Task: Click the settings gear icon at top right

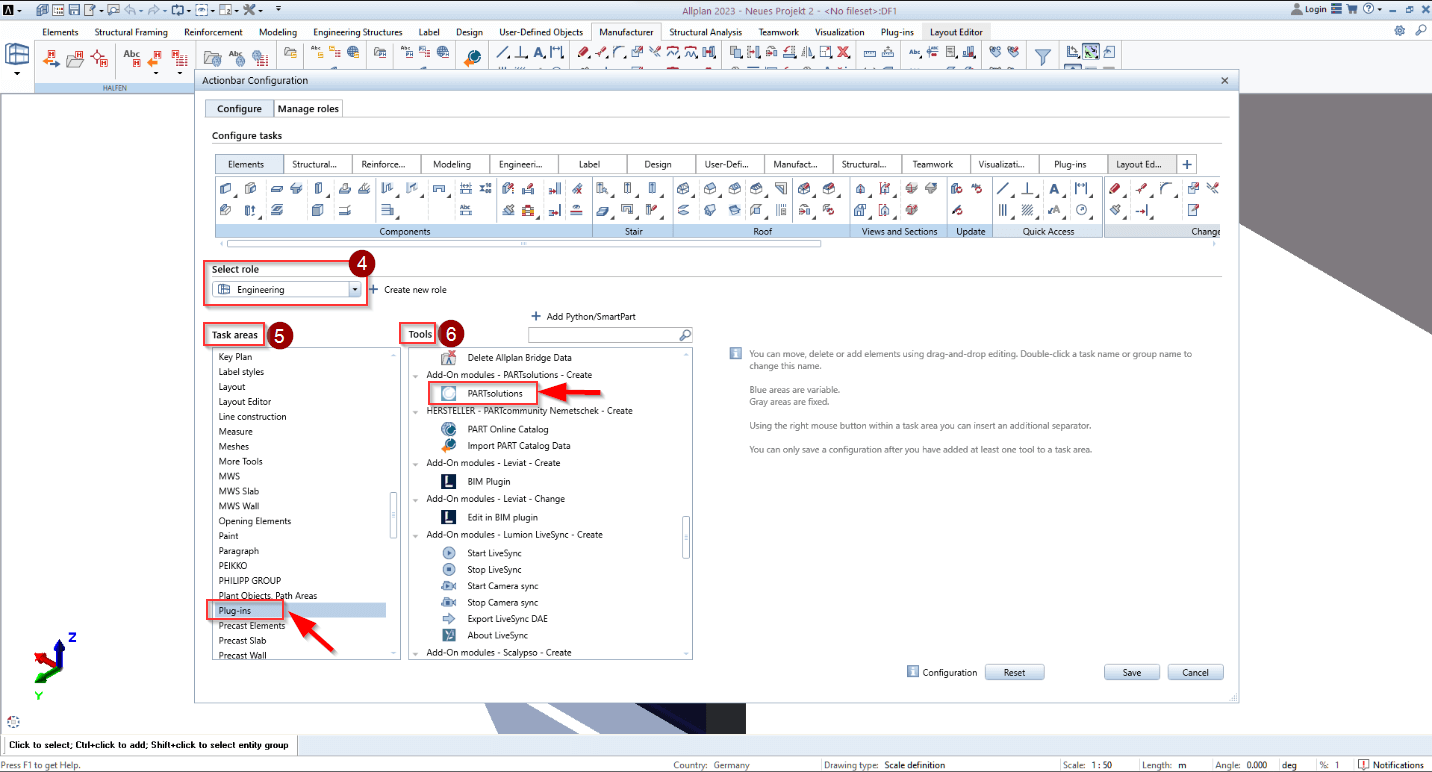Action: coord(1400,31)
